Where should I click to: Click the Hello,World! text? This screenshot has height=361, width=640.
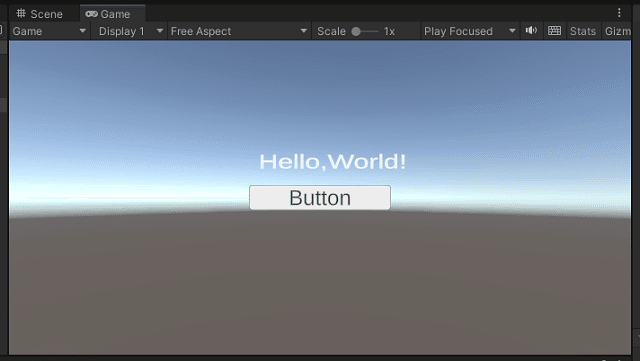tap(333, 162)
